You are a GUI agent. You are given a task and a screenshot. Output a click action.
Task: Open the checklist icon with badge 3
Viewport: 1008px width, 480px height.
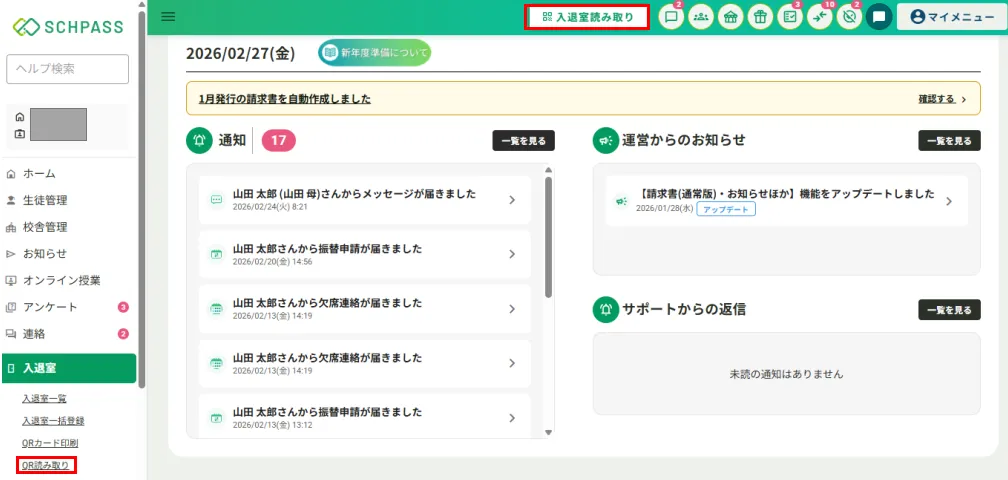(x=790, y=17)
